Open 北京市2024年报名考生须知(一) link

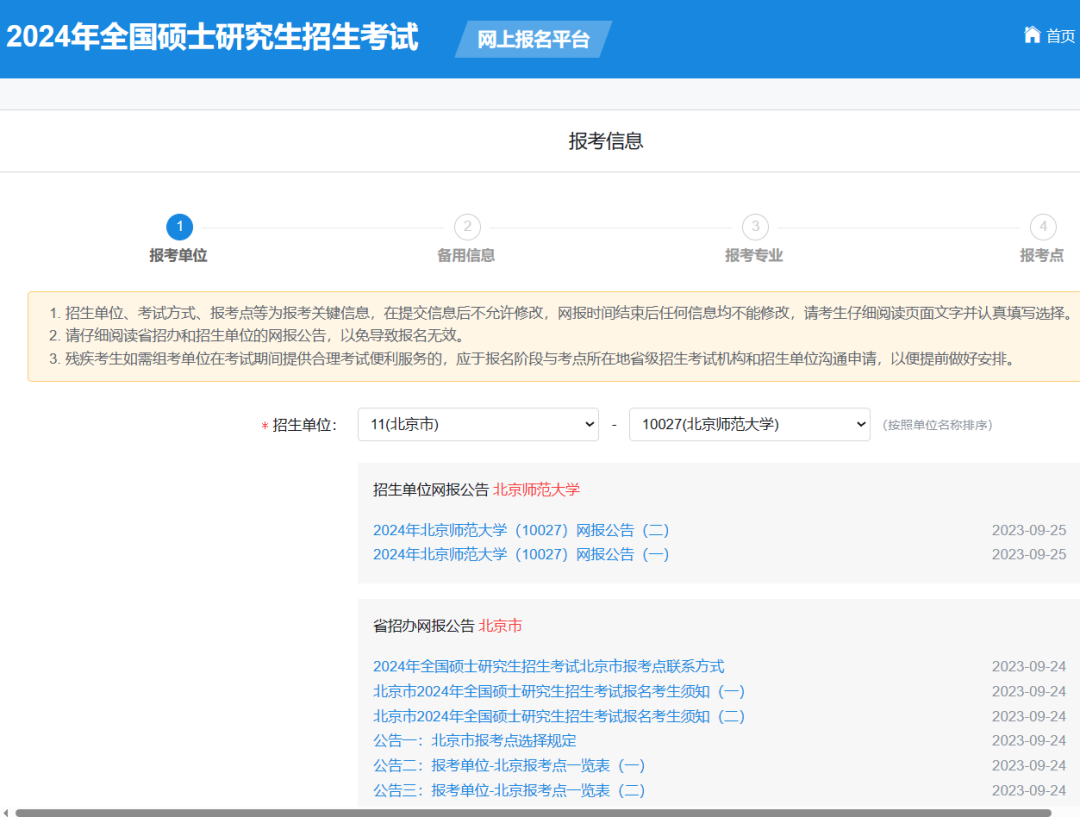pos(559,691)
